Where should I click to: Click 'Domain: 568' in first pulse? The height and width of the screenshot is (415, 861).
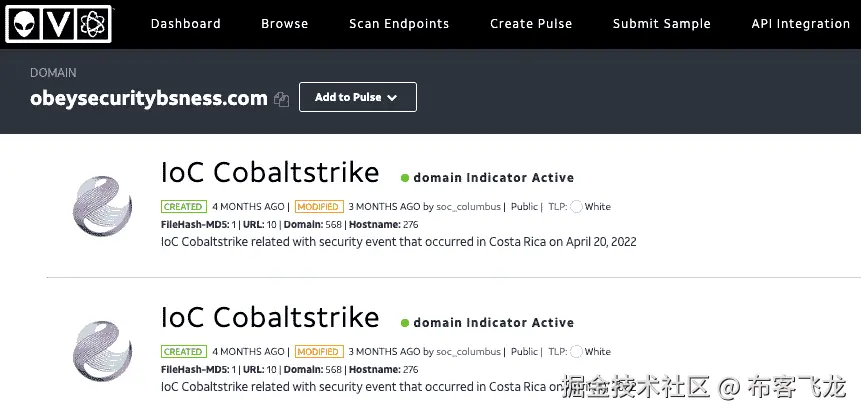pyautogui.click(x=312, y=225)
